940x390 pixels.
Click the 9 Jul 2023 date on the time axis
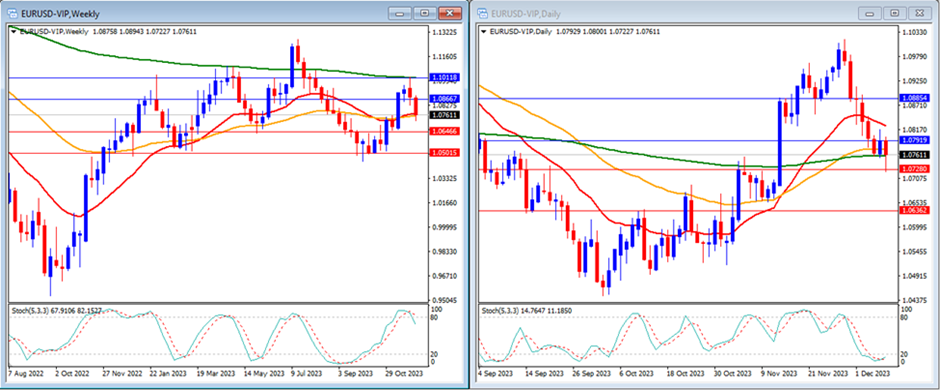[307, 373]
